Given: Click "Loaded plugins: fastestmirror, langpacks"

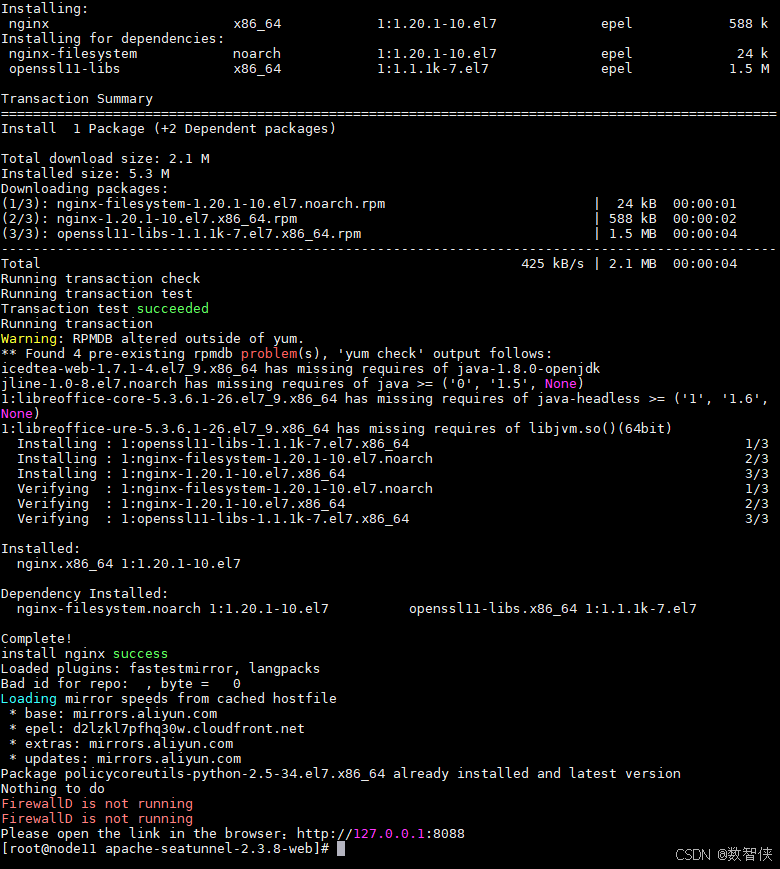Looking at the screenshot, I should click(x=161, y=668).
